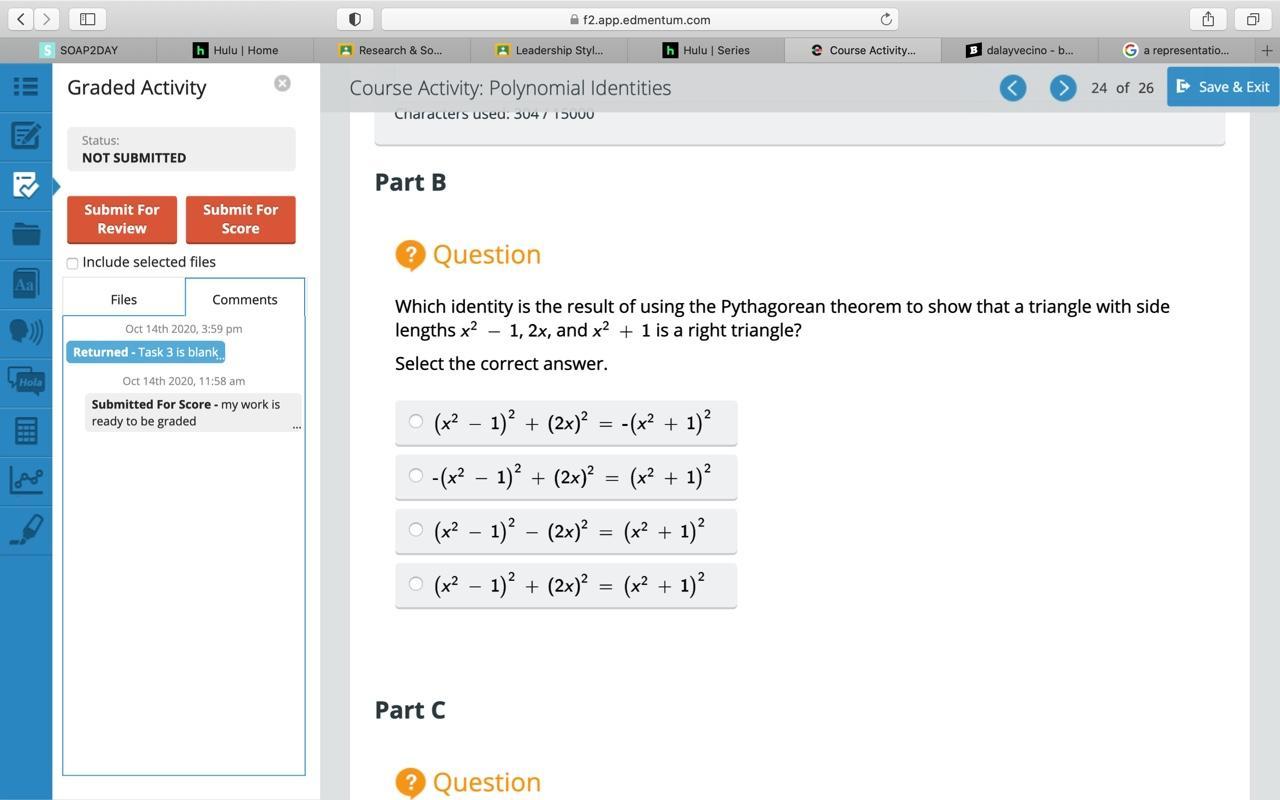Open the dictionary Aa sidebar icon
This screenshot has width=1280, height=800.
point(26,283)
